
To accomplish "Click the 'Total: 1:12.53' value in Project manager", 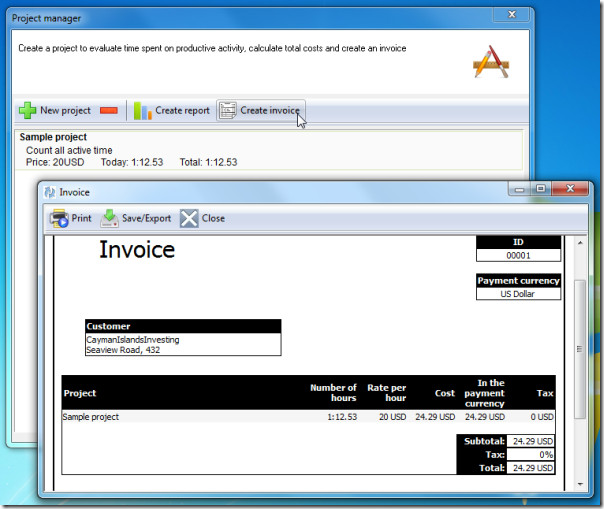I will point(208,162).
